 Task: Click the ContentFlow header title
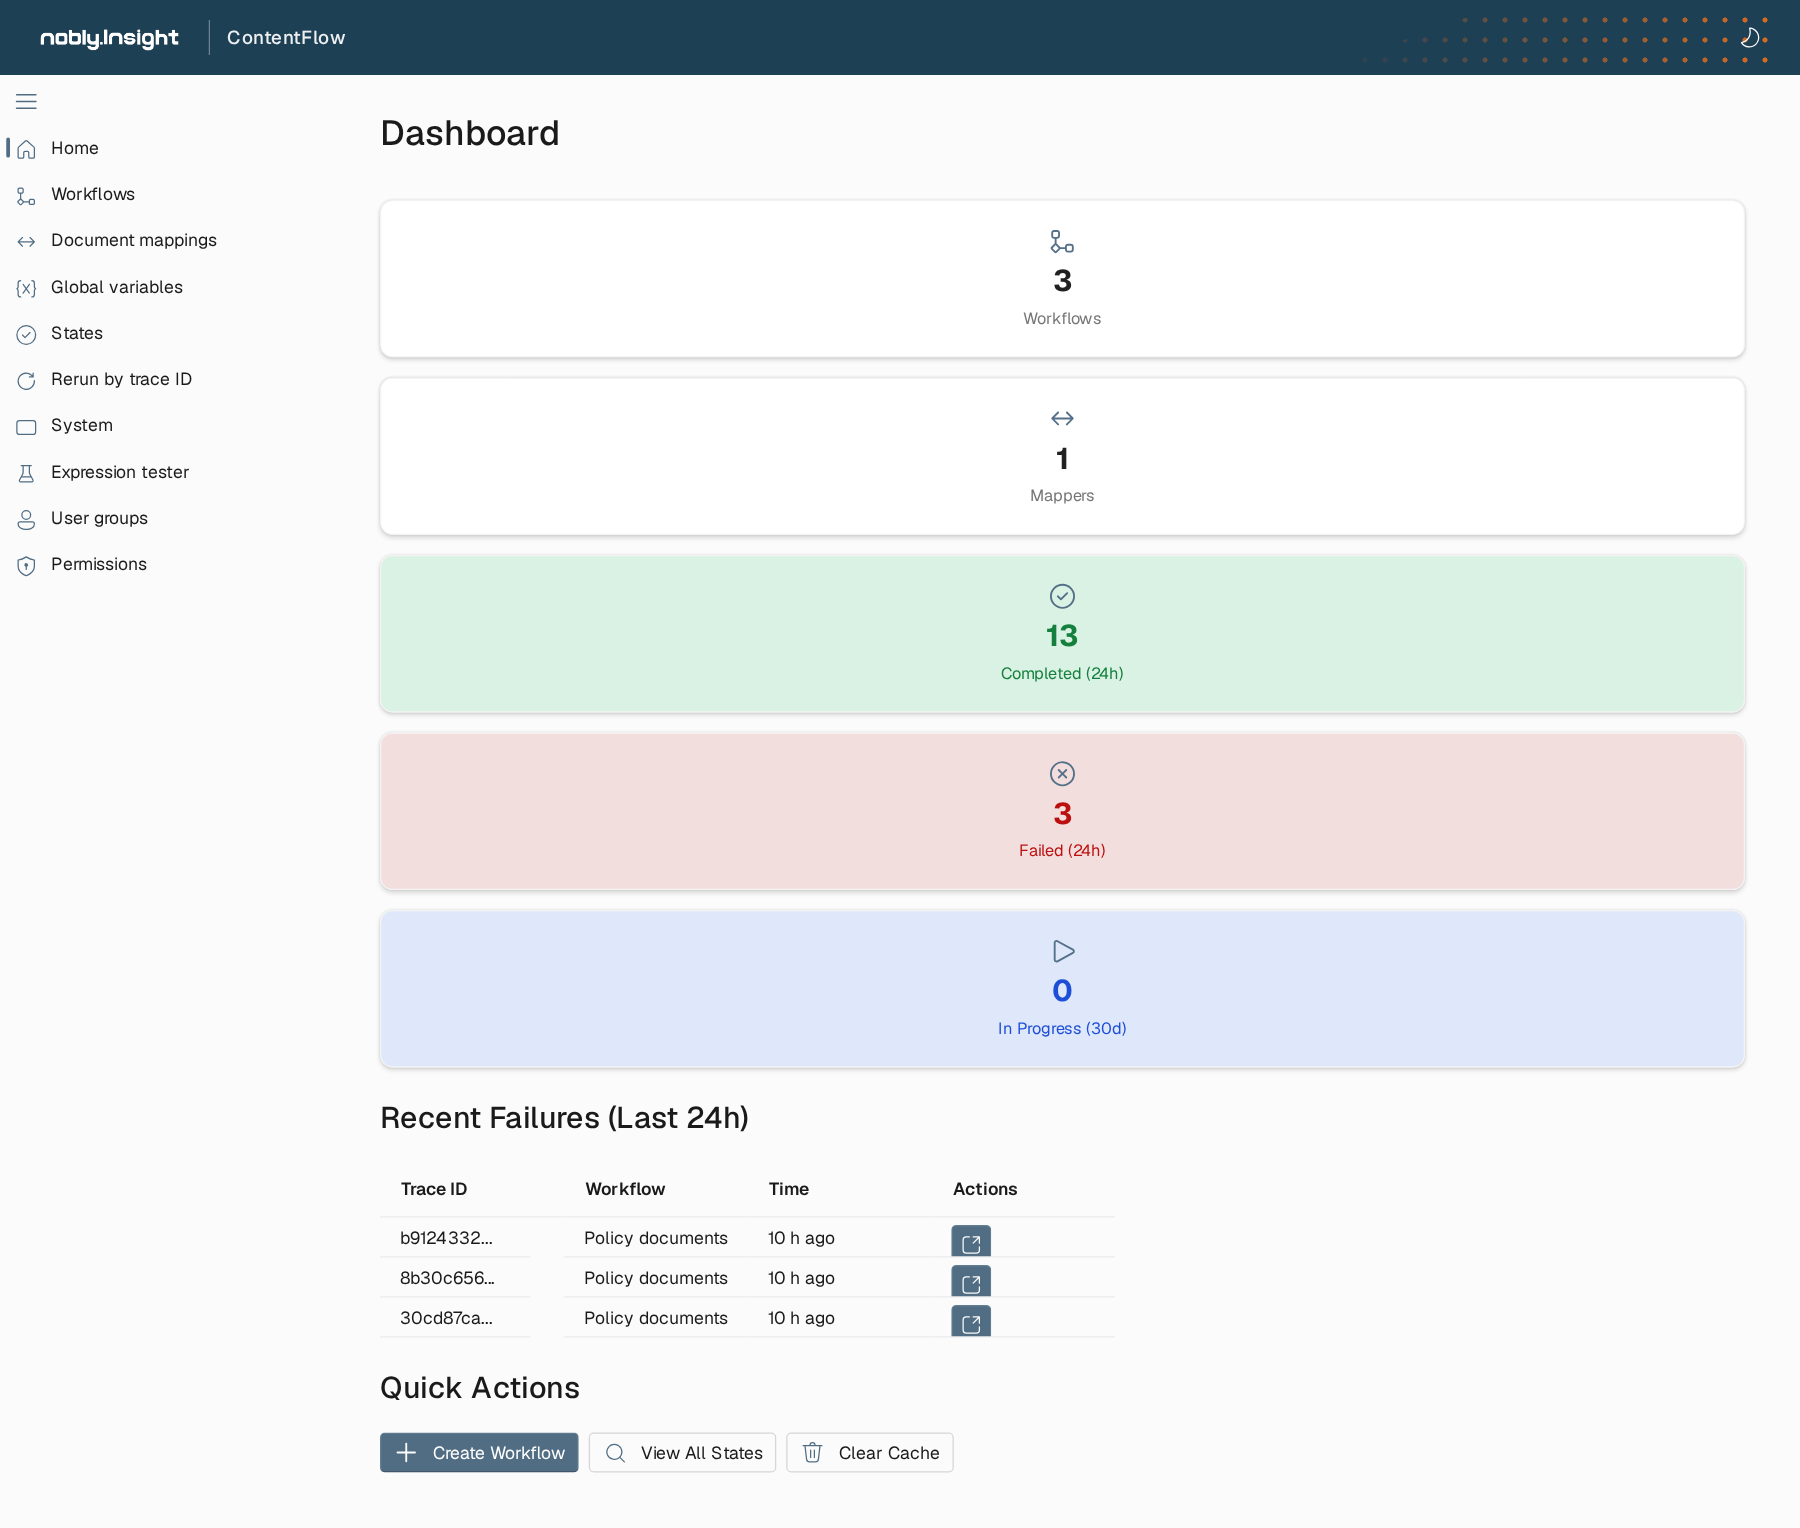286,37
